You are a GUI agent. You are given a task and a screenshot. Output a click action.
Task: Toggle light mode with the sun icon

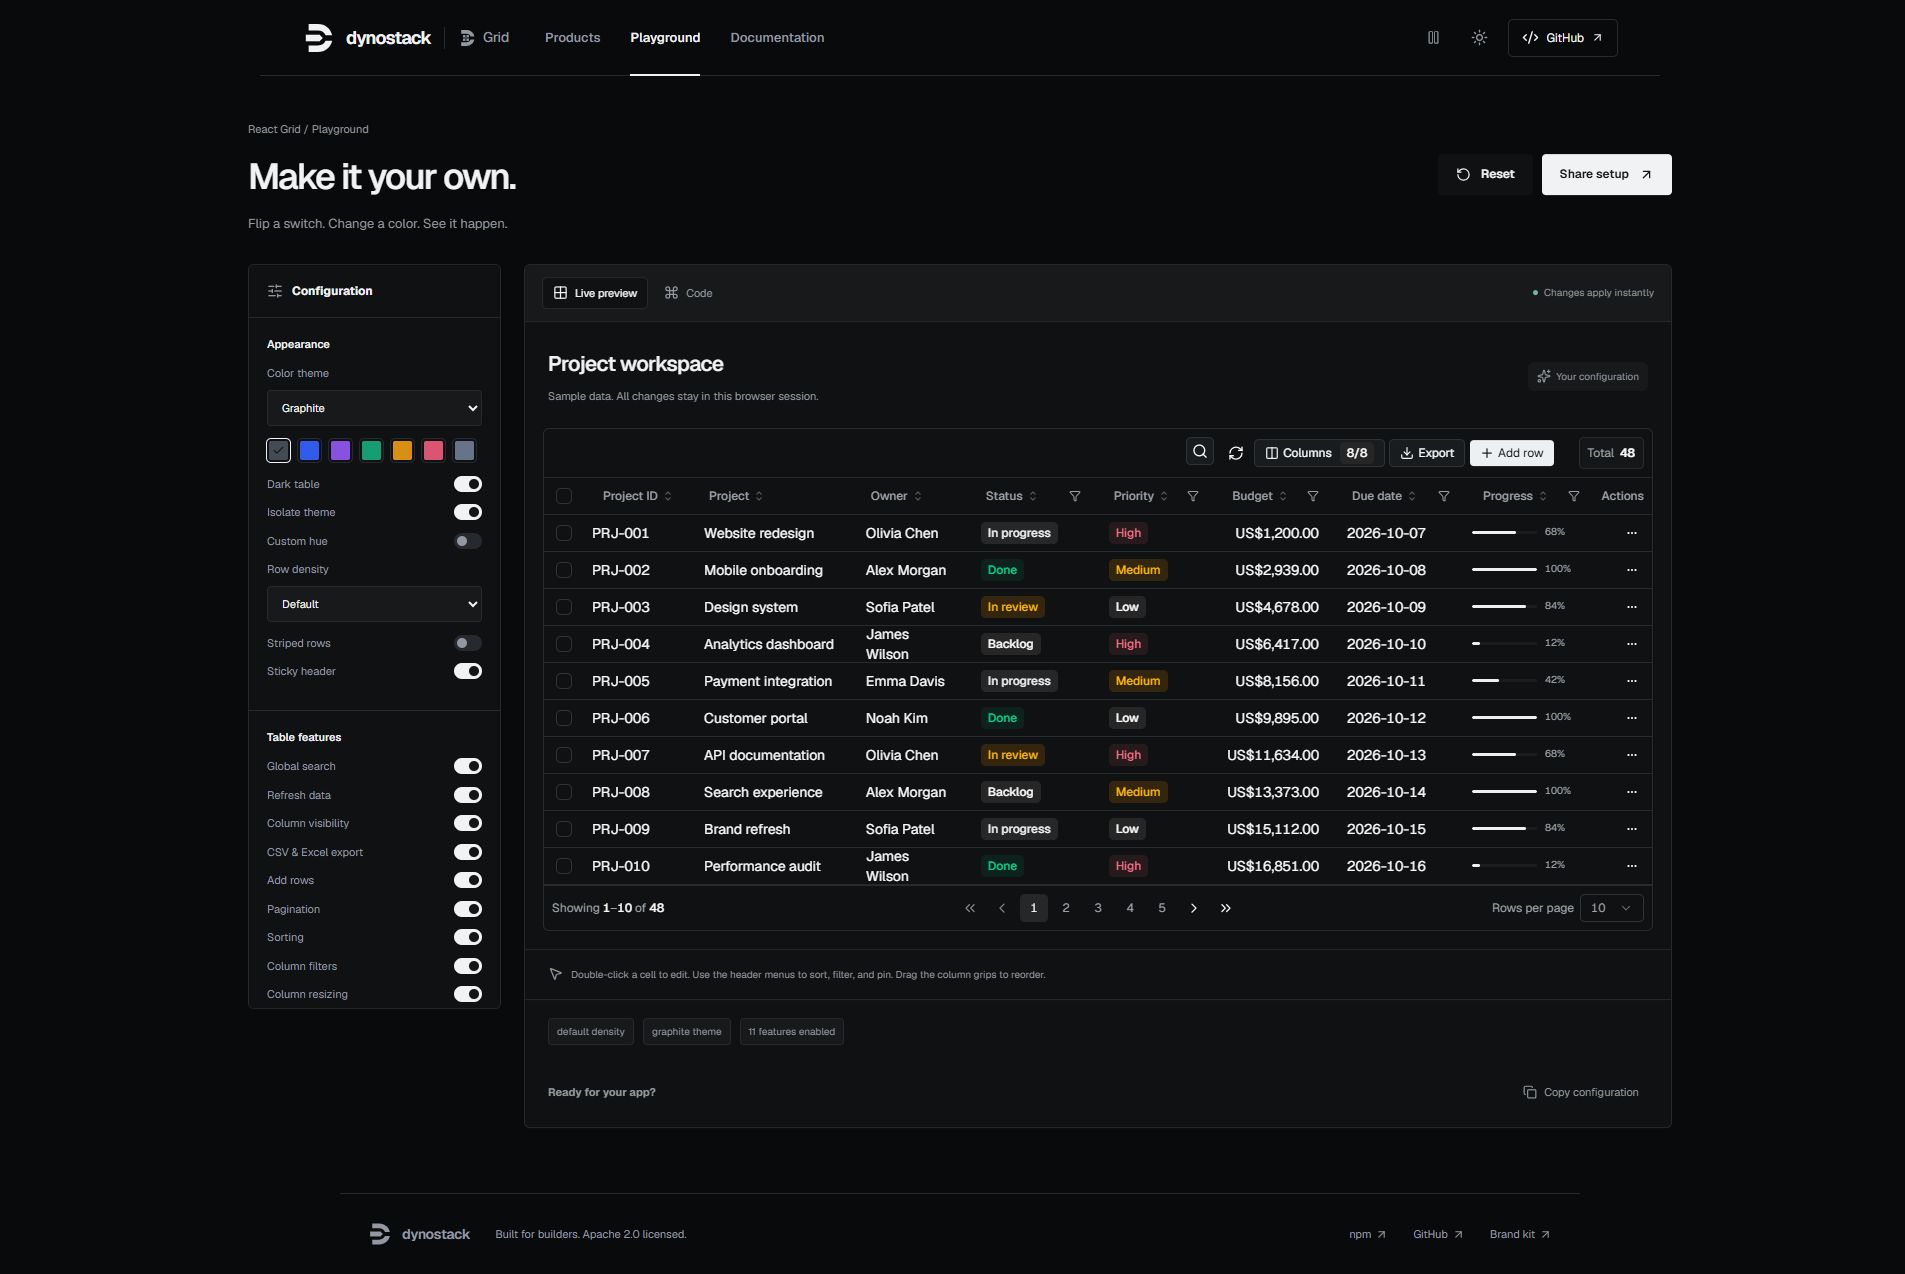[x=1479, y=38]
